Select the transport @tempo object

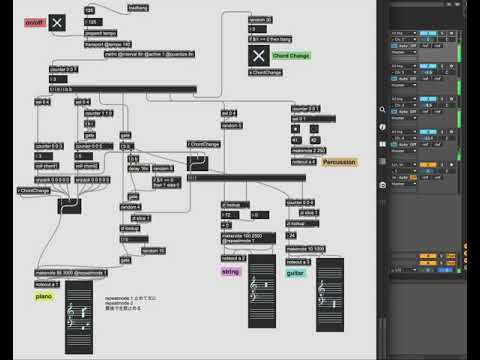(x=108, y=44)
